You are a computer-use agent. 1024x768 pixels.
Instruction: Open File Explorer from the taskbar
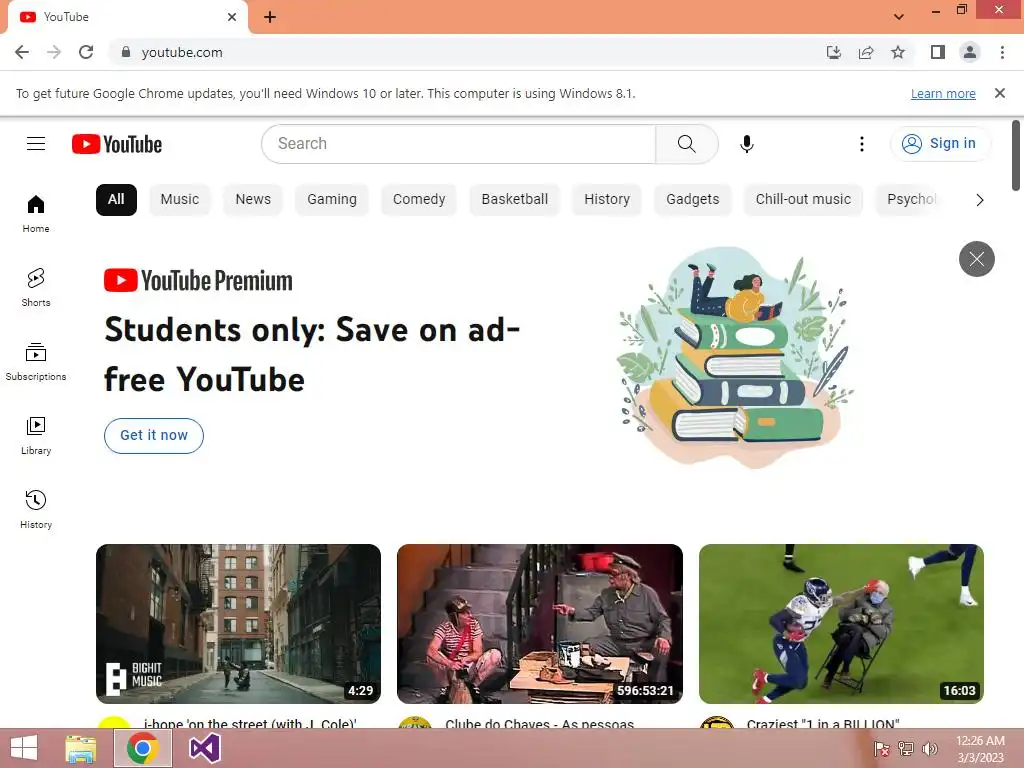(80, 748)
